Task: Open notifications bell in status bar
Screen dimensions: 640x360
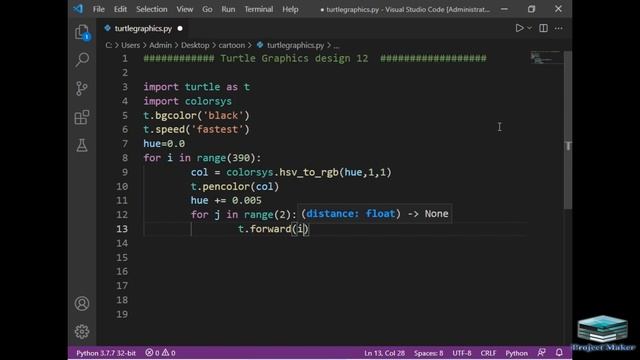Action: pos(559,352)
